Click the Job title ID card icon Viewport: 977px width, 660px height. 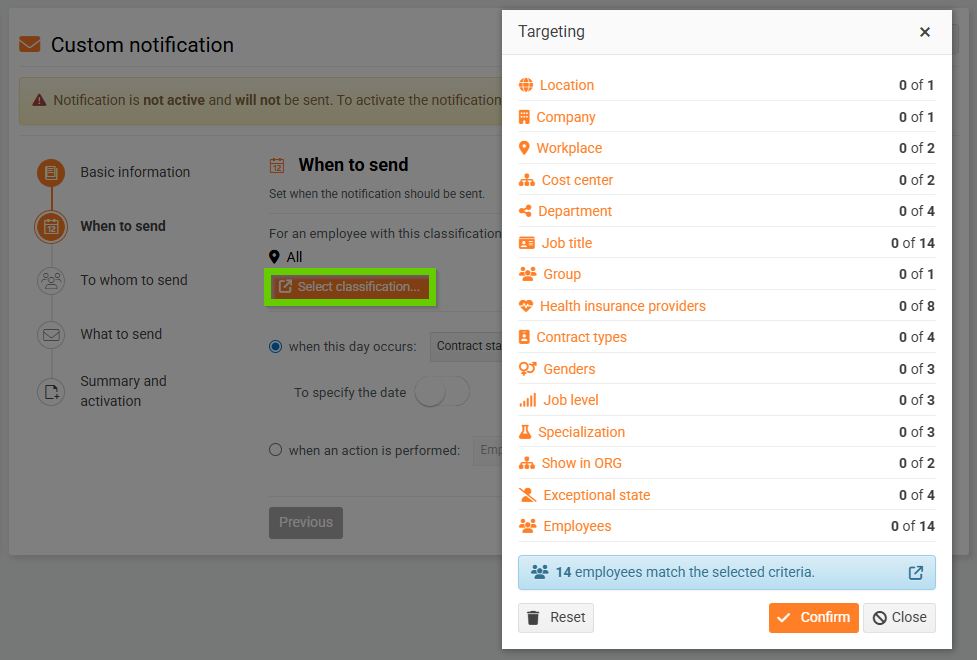[526, 243]
